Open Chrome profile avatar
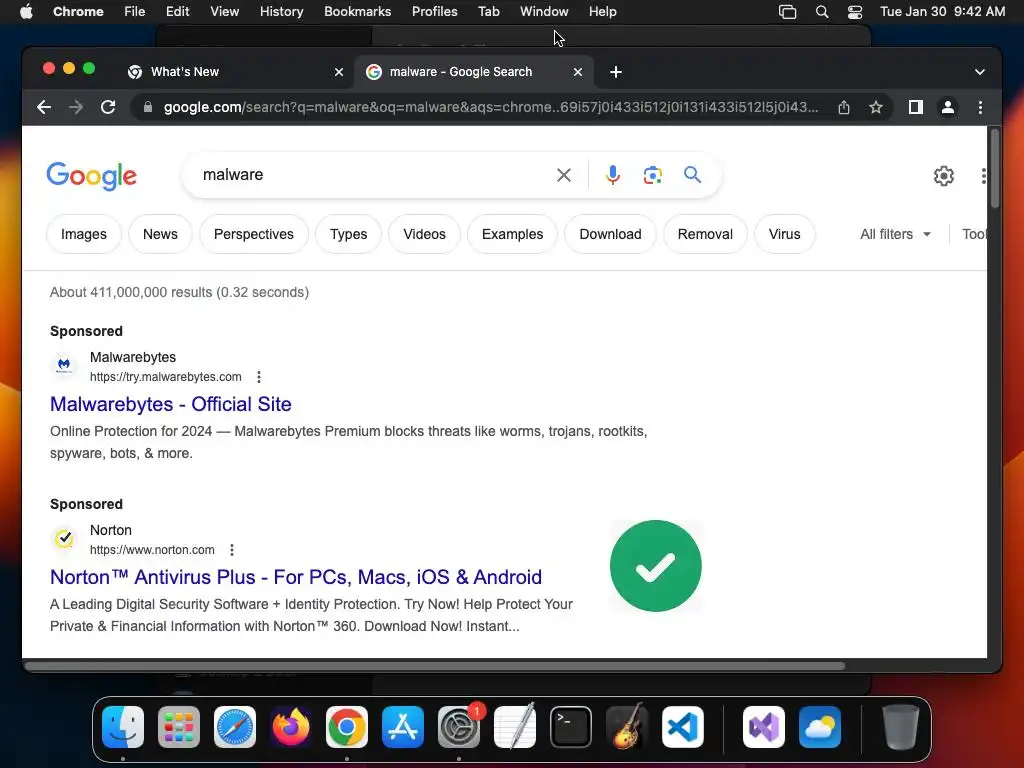 948,107
